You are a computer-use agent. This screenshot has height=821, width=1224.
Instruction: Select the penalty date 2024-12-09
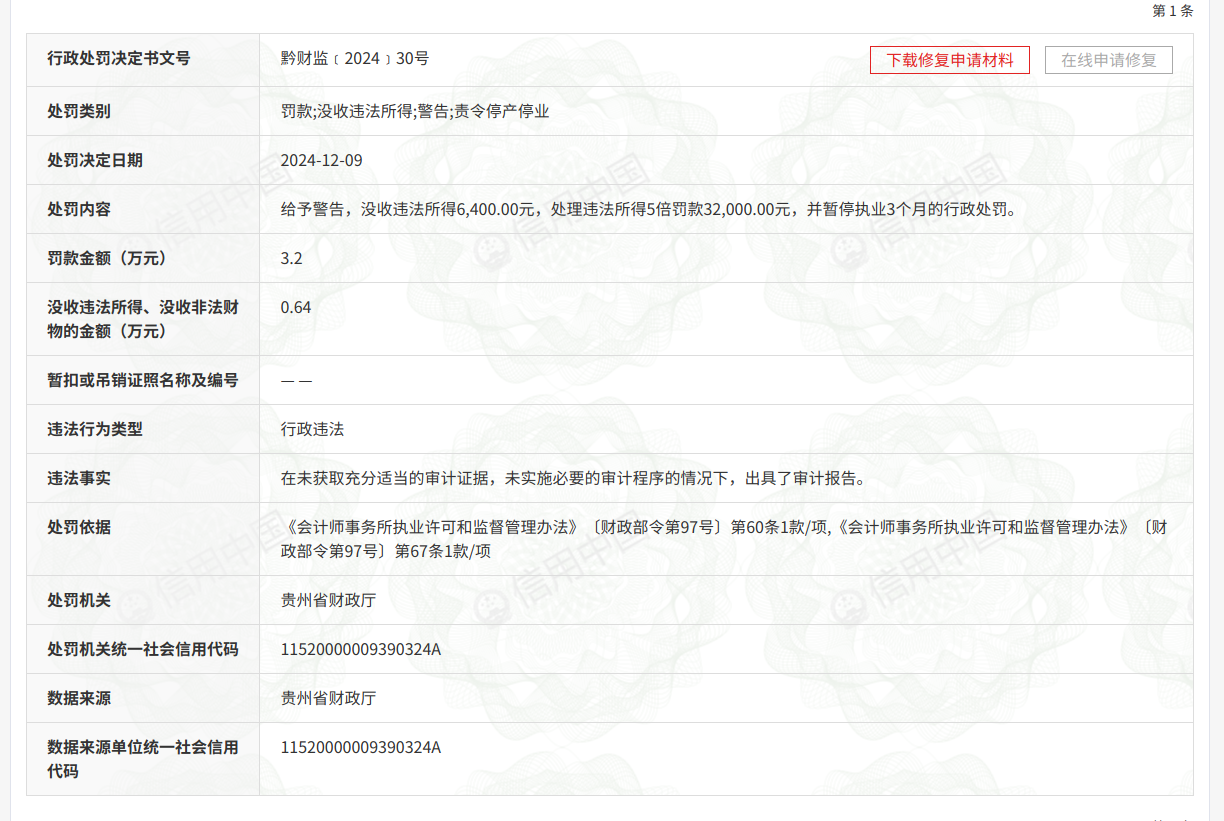321,160
